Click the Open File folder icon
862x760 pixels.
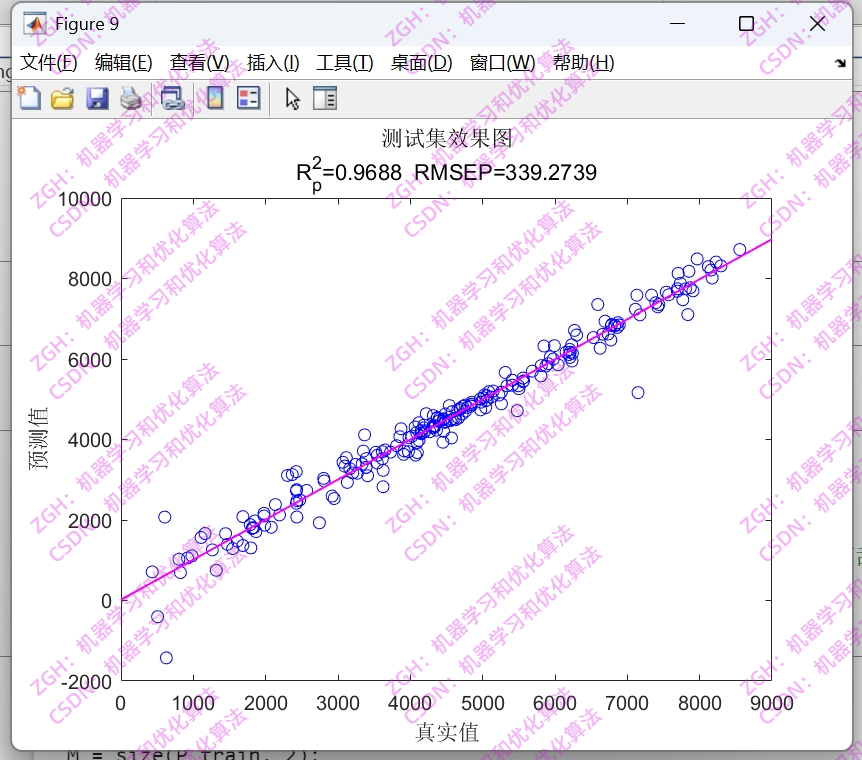click(63, 99)
